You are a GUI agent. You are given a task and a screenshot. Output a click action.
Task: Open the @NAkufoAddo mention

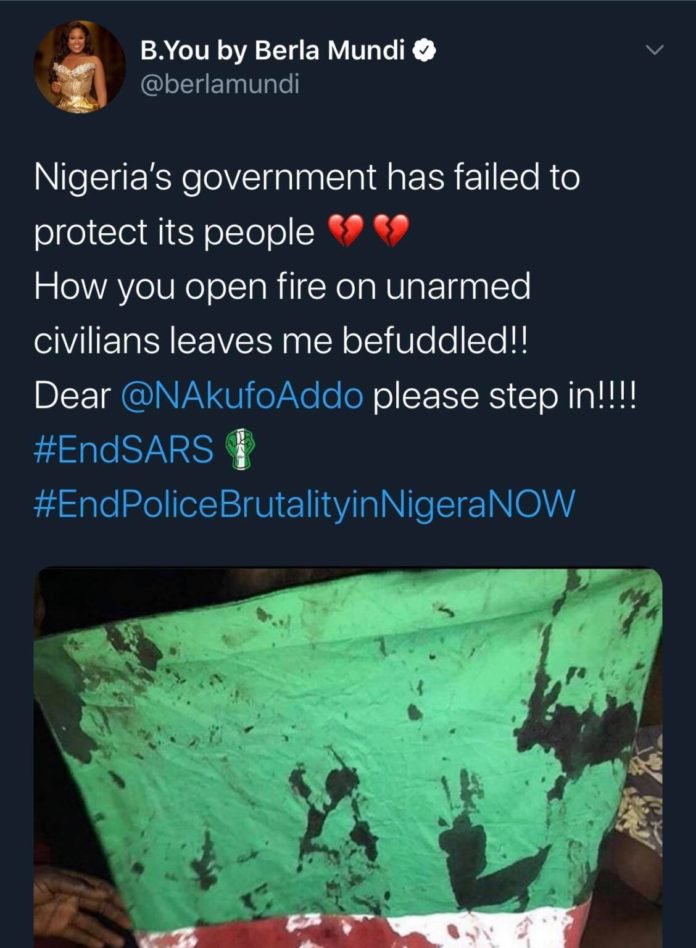242,396
